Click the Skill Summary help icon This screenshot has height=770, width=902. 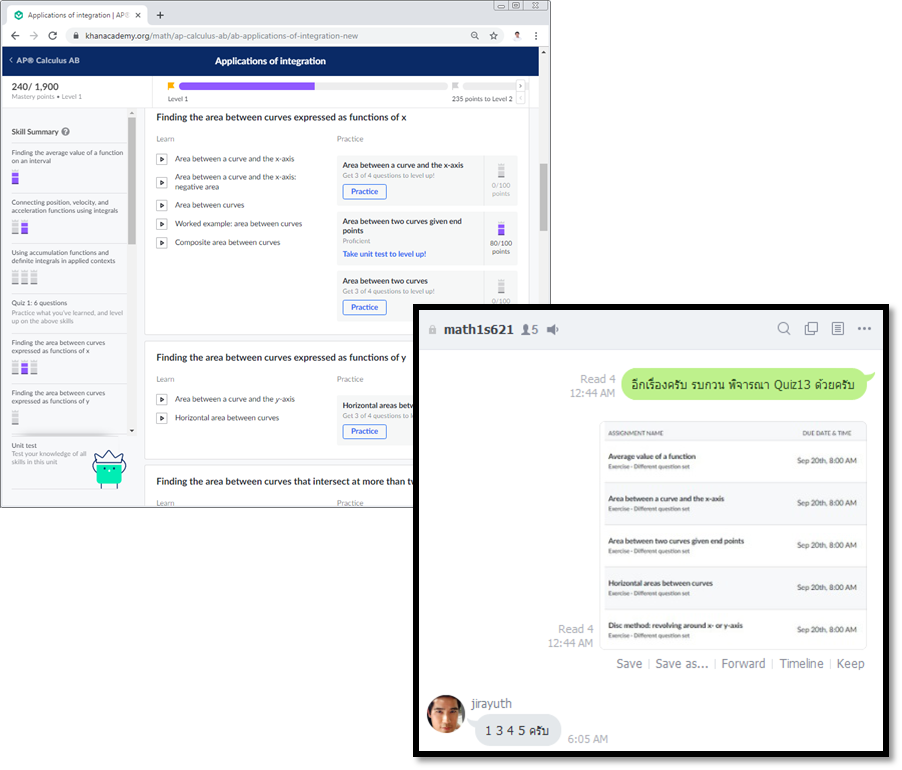(x=66, y=132)
